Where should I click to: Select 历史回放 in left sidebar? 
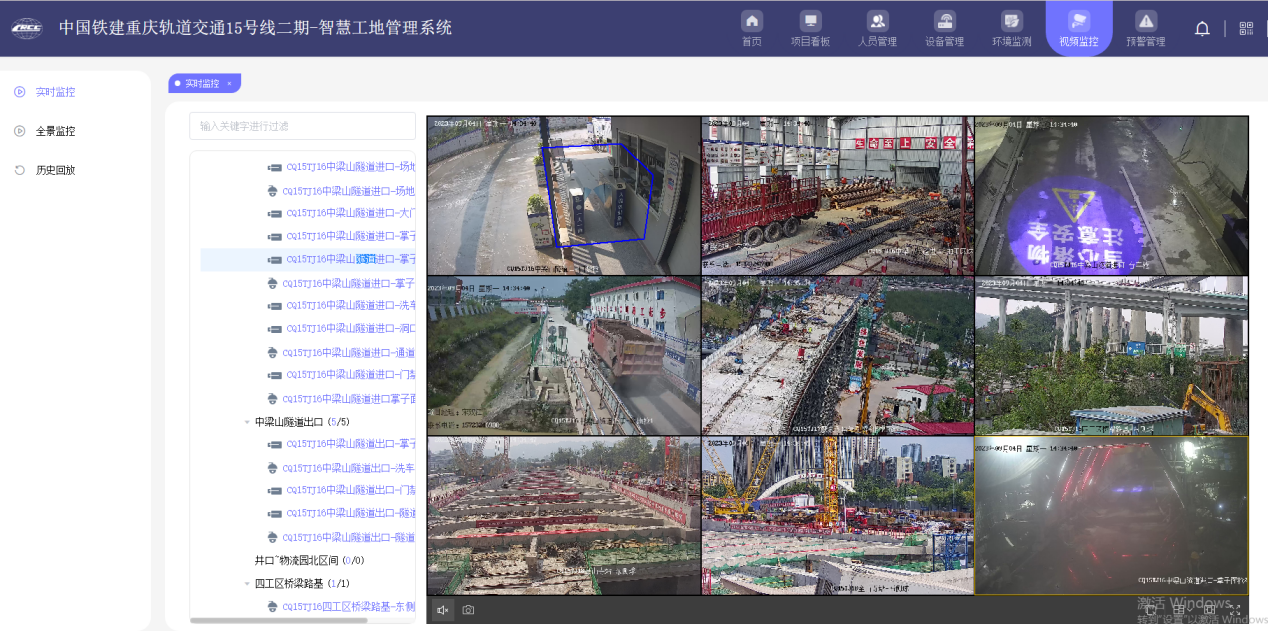pos(55,170)
